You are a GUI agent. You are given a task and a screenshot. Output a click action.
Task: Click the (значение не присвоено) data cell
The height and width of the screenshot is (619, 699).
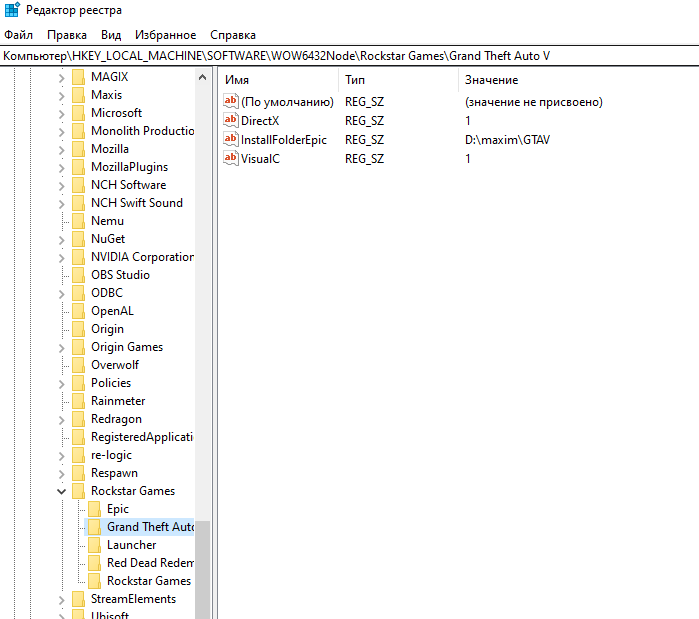pyautogui.click(x=534, y=102)
